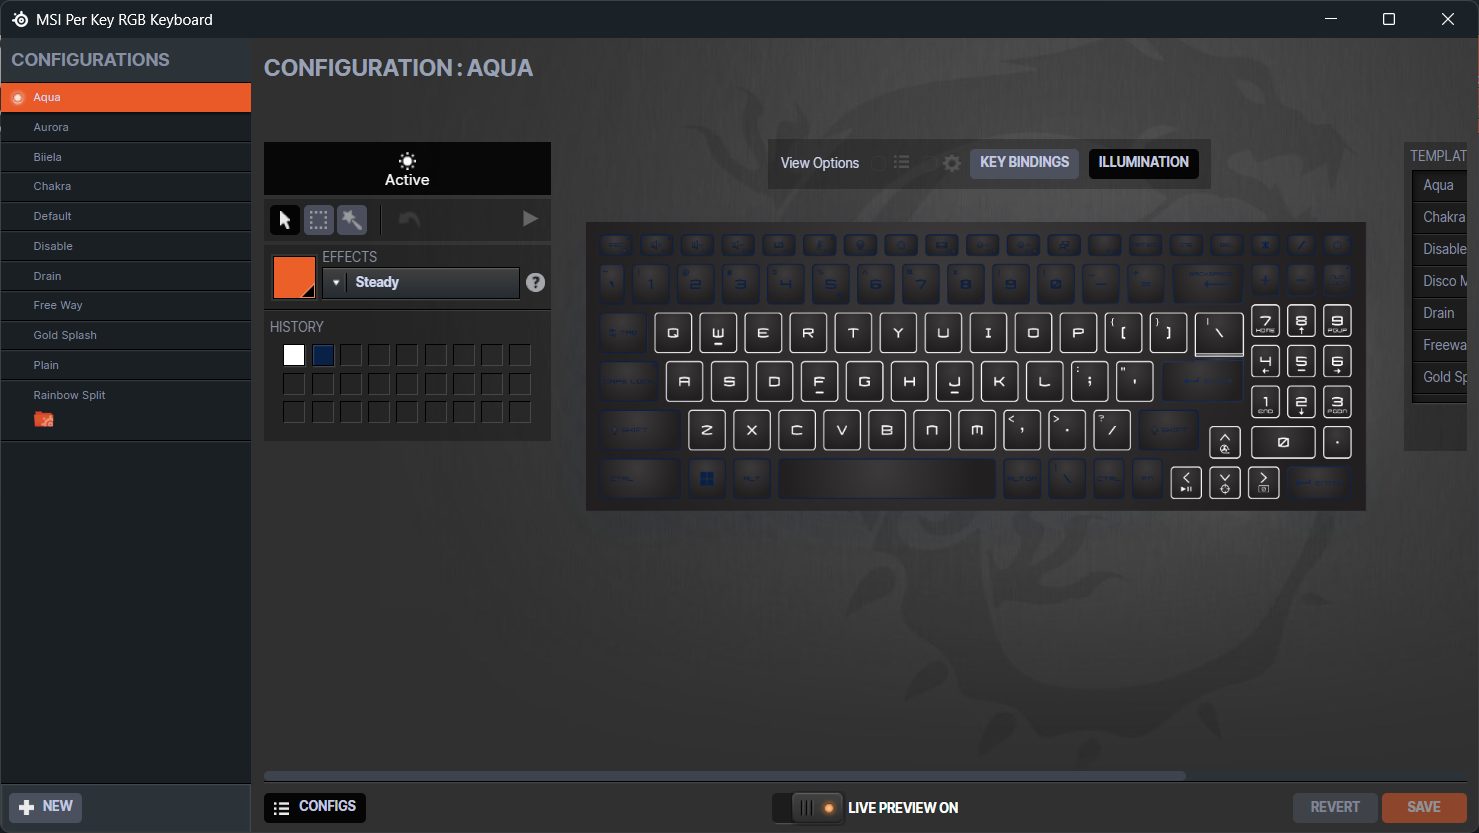Image resolution: width=1479 pixels, height=833 pixels.
Task: Switch to the Illumination tab
Action: pos(1143,163)
